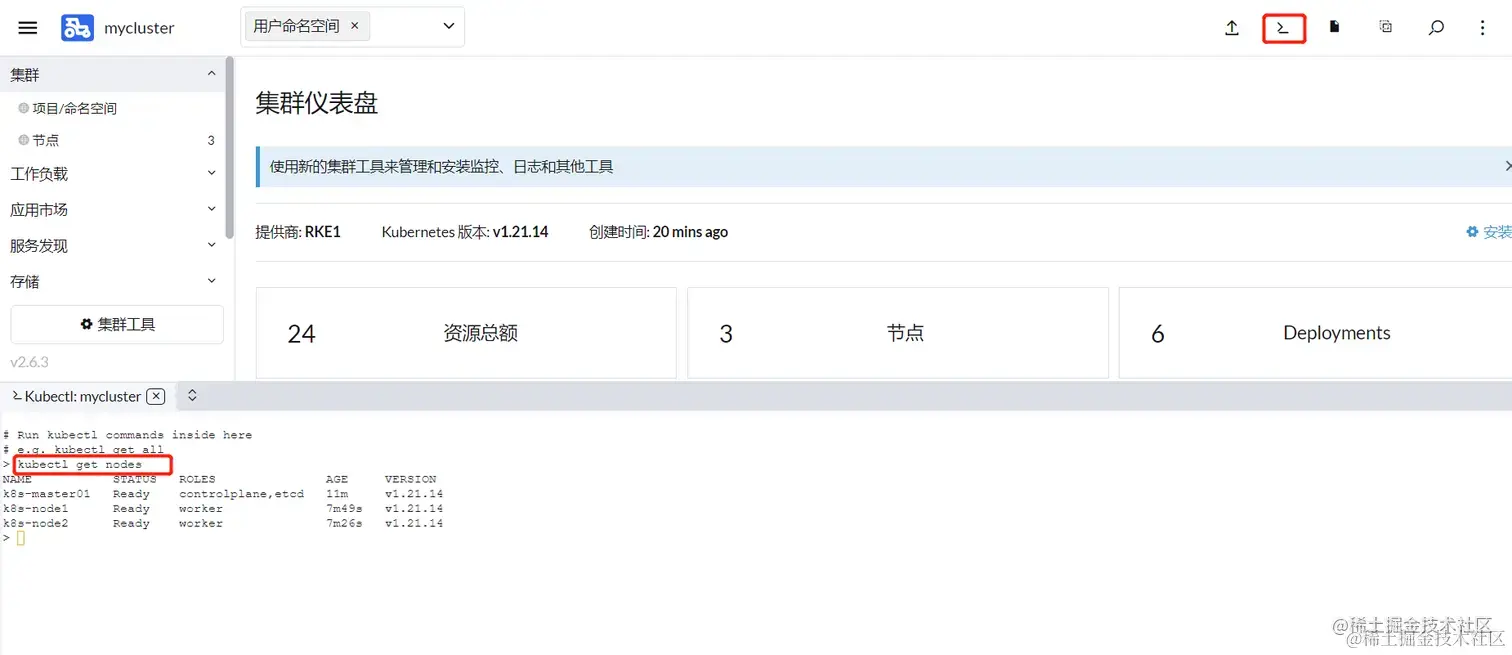Click the 20 mins ago creation time
The image size is (1512, 655).
690,232
